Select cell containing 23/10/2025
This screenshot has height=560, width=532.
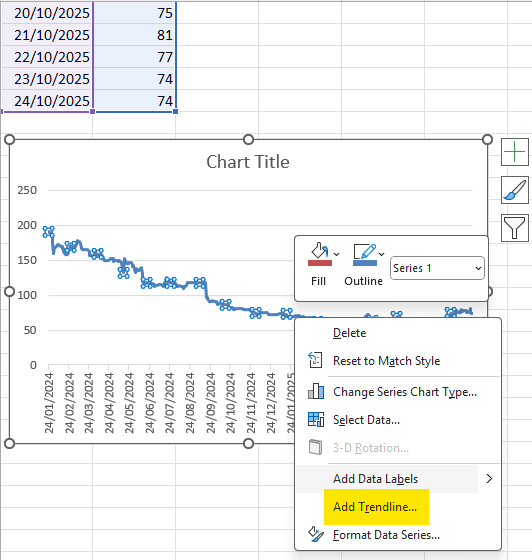[47, 79]
